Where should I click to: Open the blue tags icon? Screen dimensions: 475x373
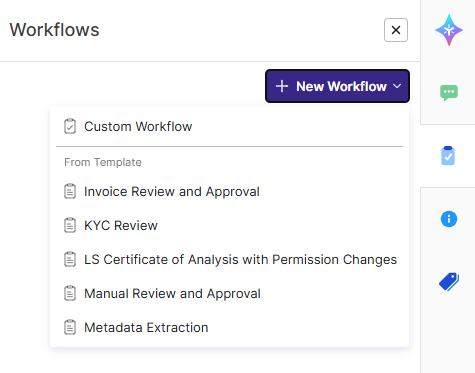pos(449,282)
